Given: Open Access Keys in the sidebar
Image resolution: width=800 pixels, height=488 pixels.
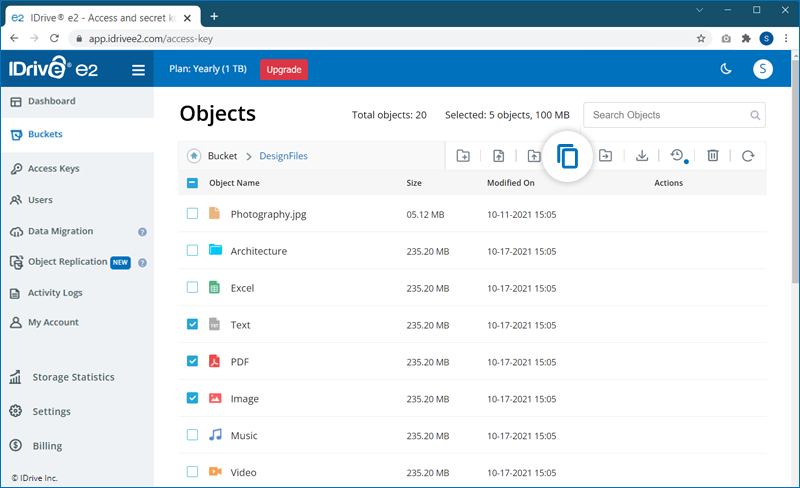Looking at the screenshot, I should tap(54, 169).
